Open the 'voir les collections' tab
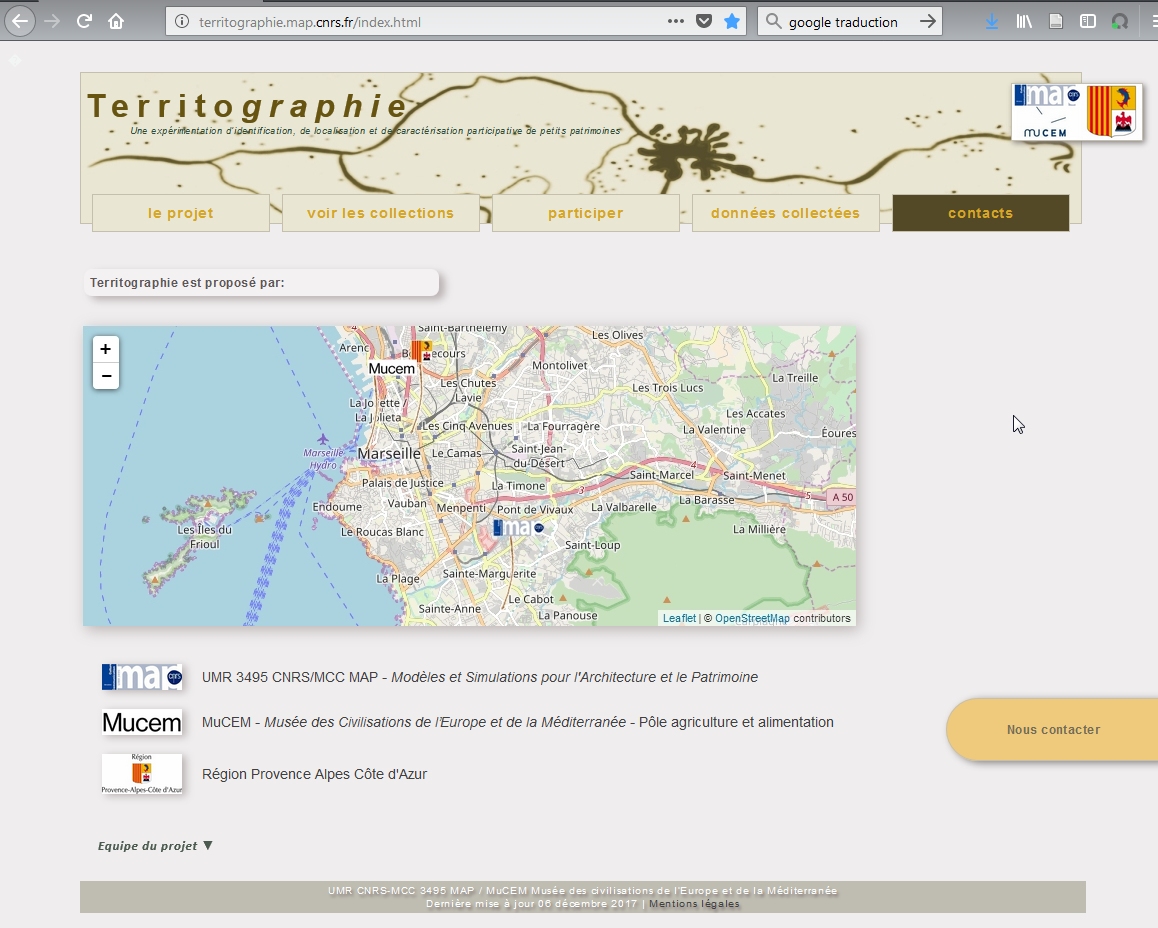 380,213
